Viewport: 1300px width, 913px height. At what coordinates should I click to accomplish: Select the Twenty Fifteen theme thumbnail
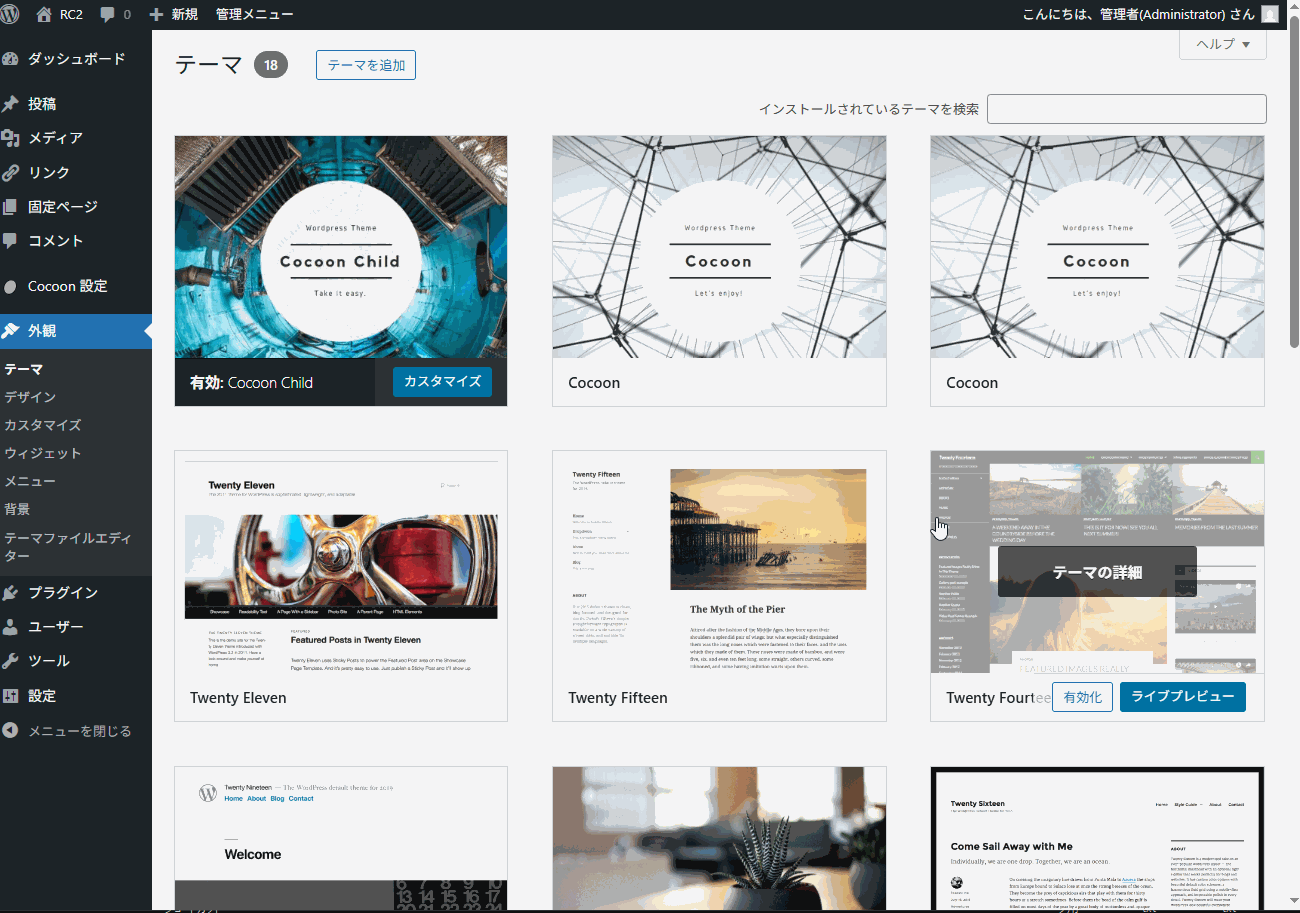719,562
